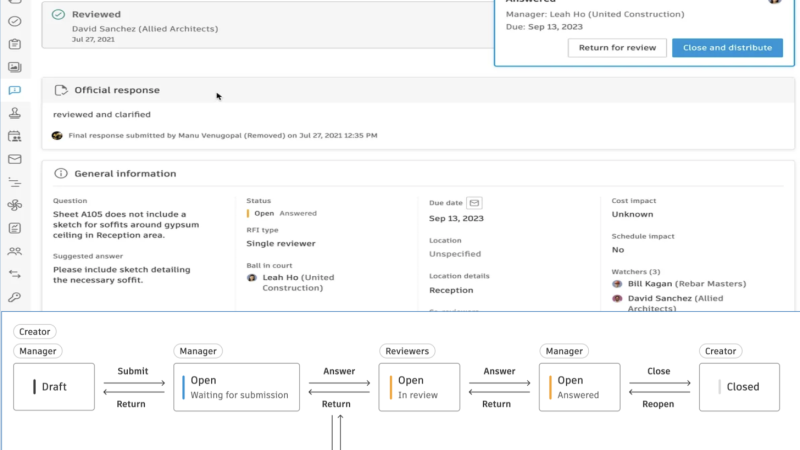The height and width of the screenshot is (450, 800).
Task: Open the Photos icon in sidebar
Action: coord(14,67)
